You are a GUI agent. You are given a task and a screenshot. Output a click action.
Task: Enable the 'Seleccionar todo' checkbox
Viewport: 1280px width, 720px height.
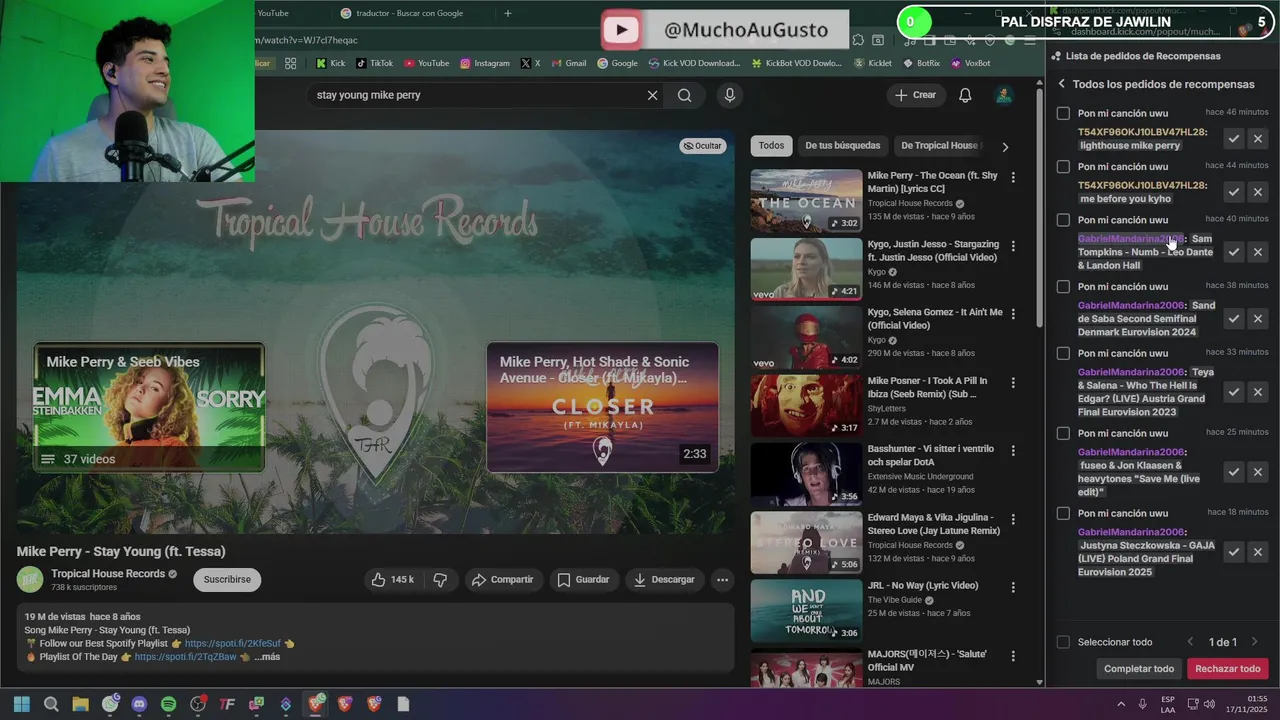(x=1063, y=642)
